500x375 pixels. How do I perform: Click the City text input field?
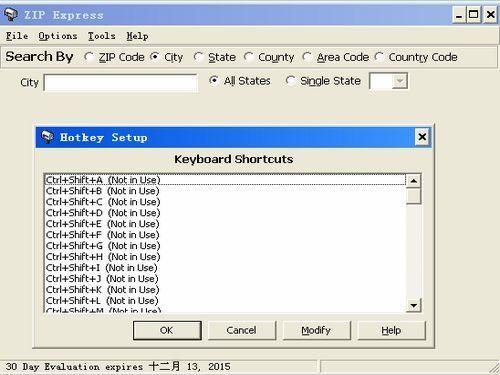(x=120, y=82)
